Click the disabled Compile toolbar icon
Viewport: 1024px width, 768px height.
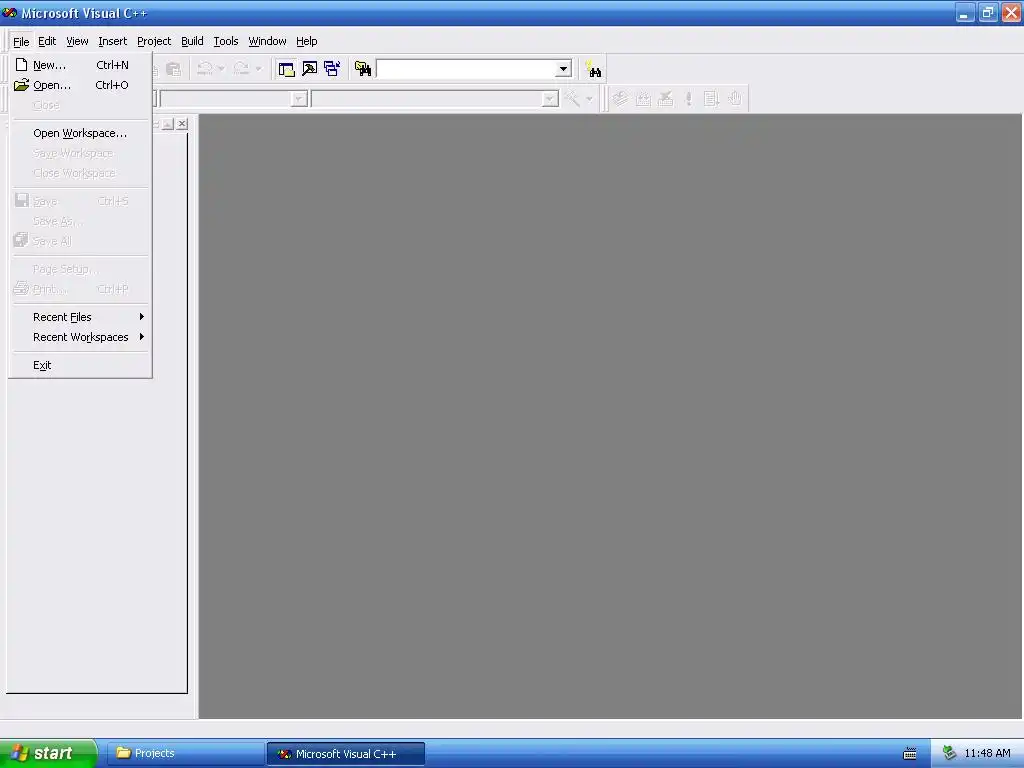[620, 99]
